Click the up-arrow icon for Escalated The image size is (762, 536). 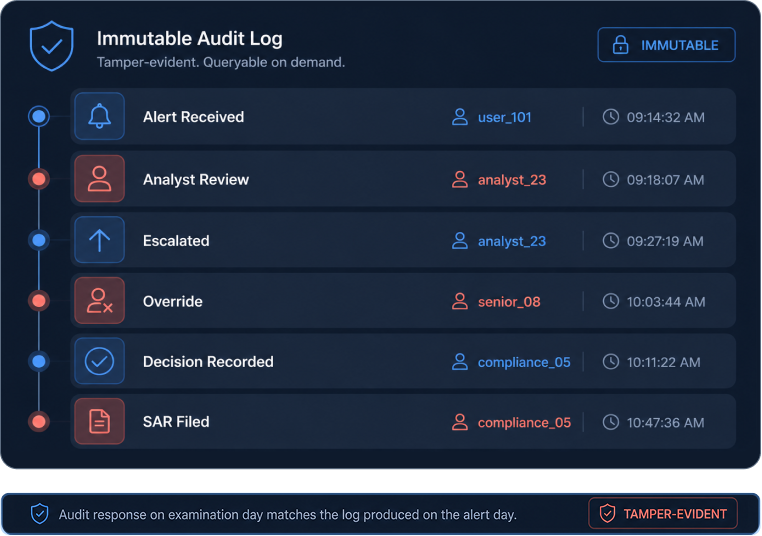pos(100,240)
